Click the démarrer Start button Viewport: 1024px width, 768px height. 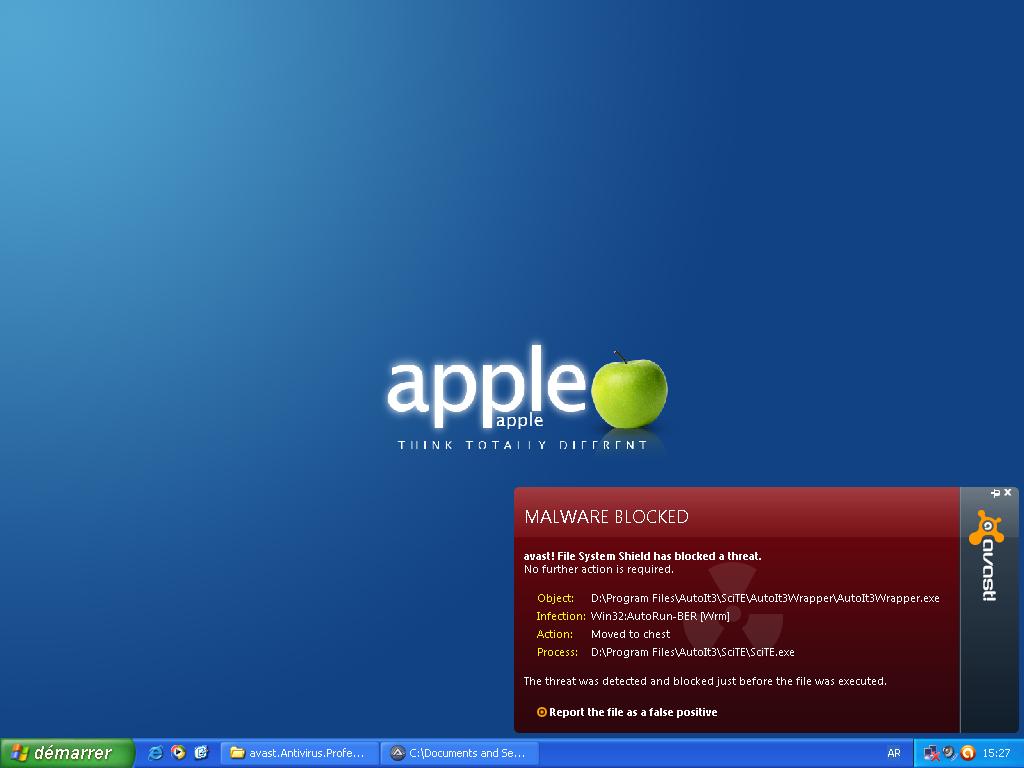[x=67, y=753]
